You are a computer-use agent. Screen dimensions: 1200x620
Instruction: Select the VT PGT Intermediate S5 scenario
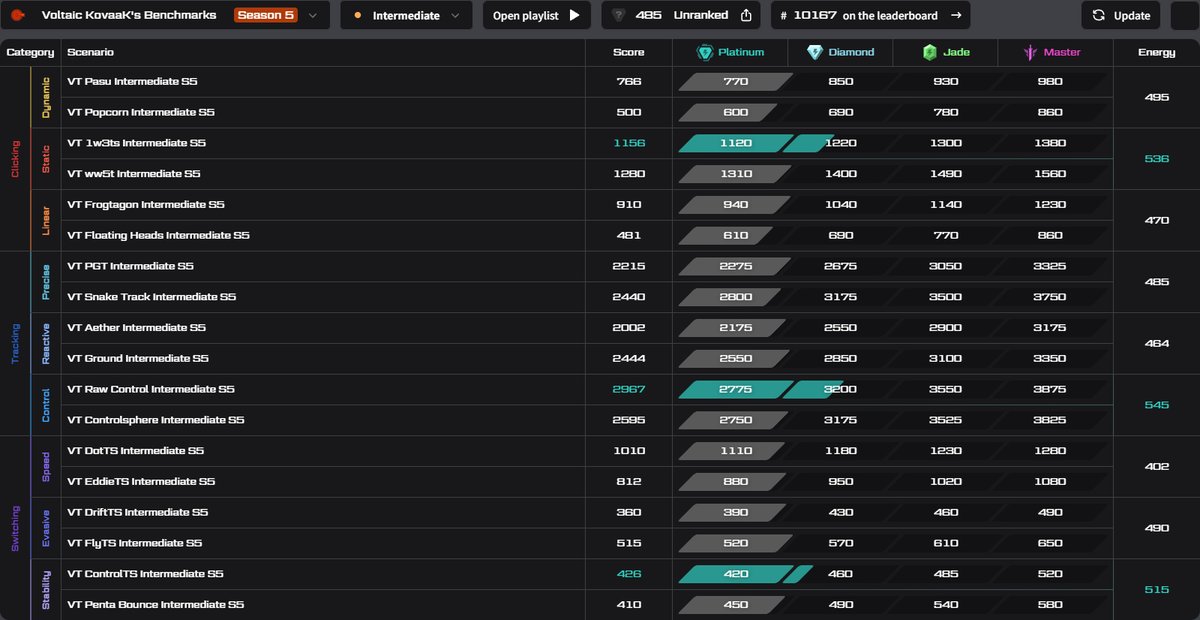(130, 266)
